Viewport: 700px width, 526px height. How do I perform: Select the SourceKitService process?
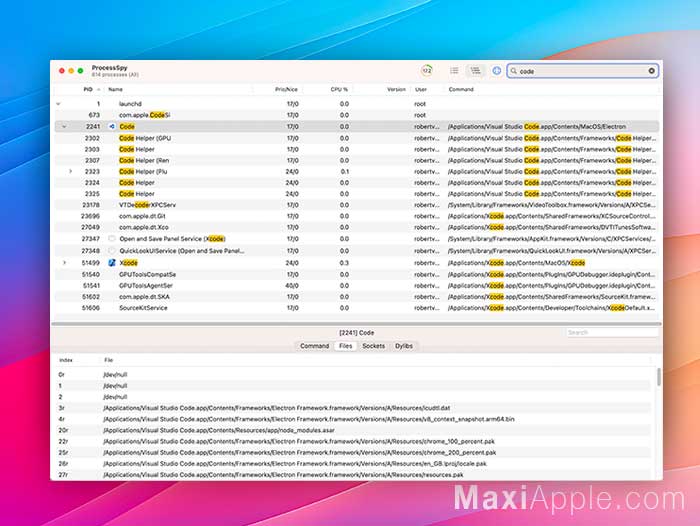(356, 308)
